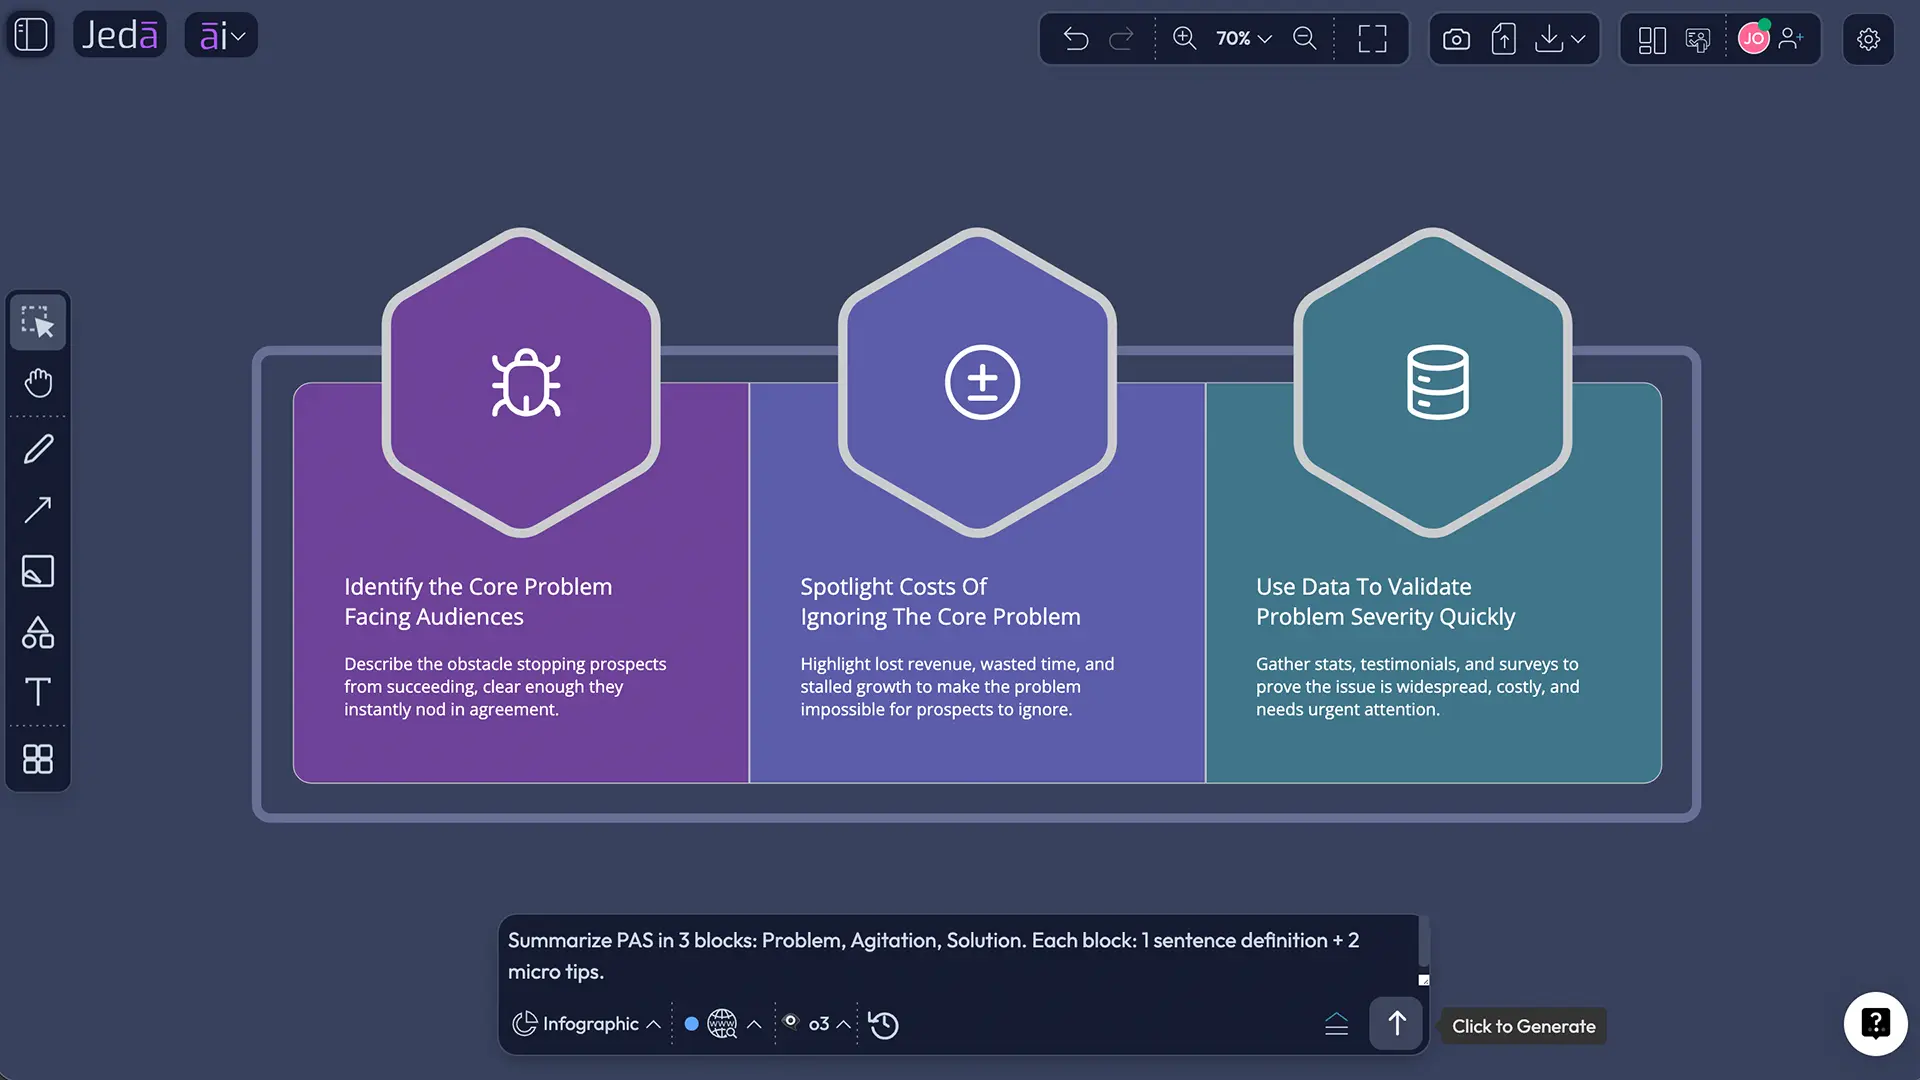Select the text tool
1920x1080 pixels.
pyautogui.click(x=38, y=692)
